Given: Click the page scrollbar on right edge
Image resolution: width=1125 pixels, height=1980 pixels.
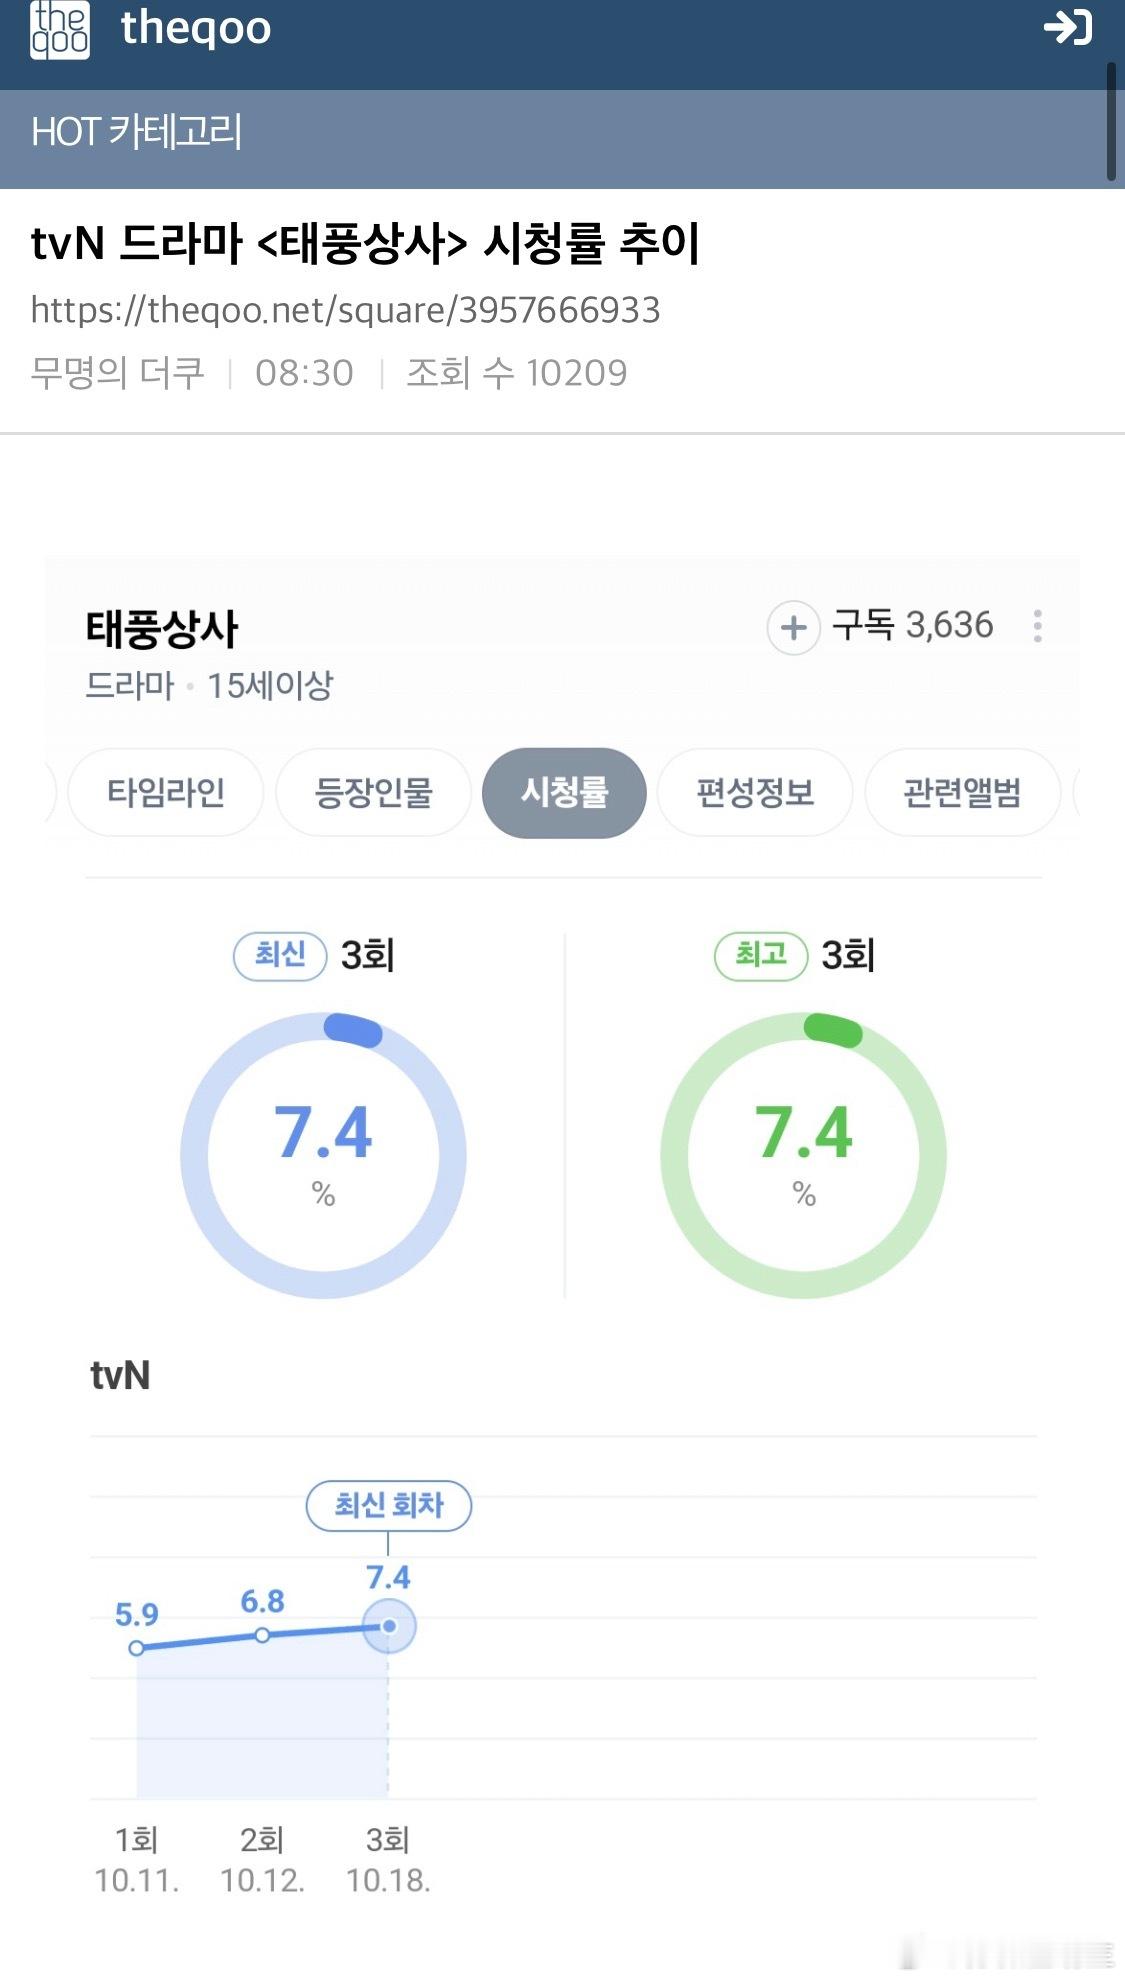Looking at the screenshot, I should pyautogui.click(x=1111, y=122).
